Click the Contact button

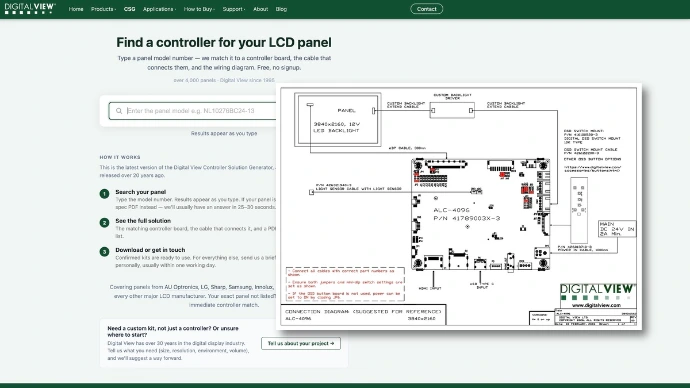tap(426, 9)
